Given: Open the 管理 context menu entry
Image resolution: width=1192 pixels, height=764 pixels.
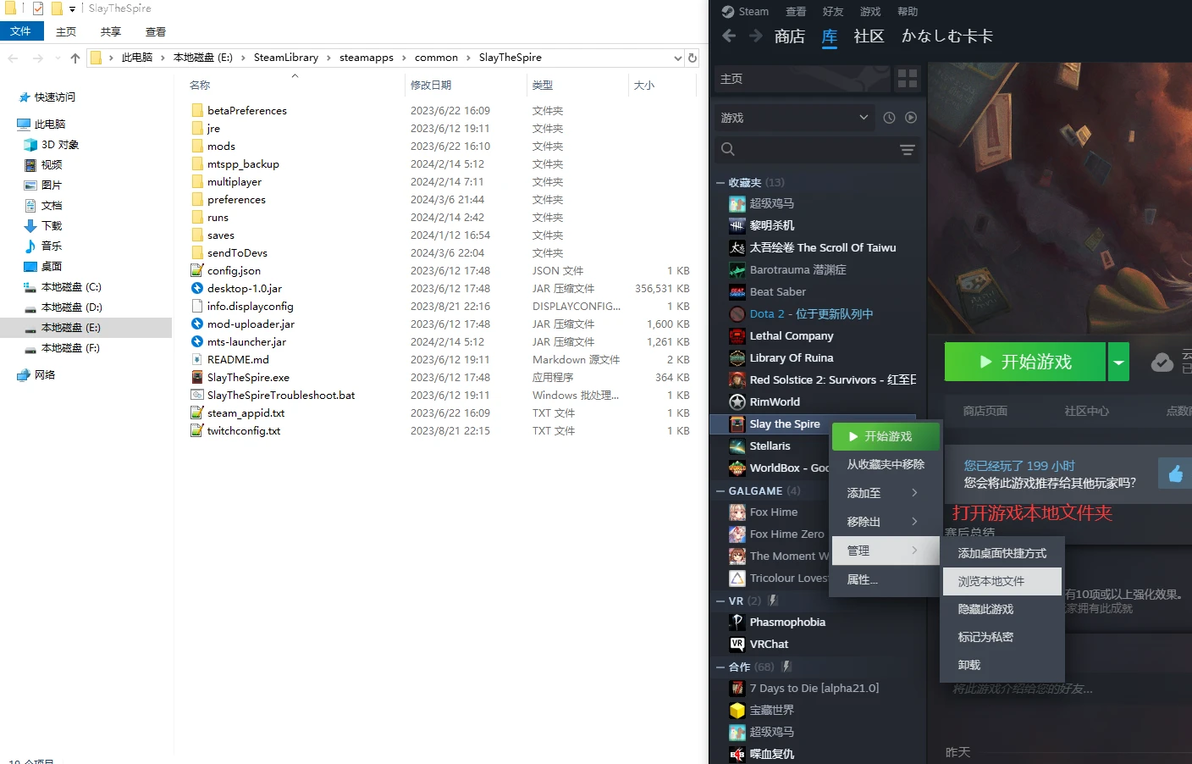Looking at the screenshot, I should coord(886,550).
